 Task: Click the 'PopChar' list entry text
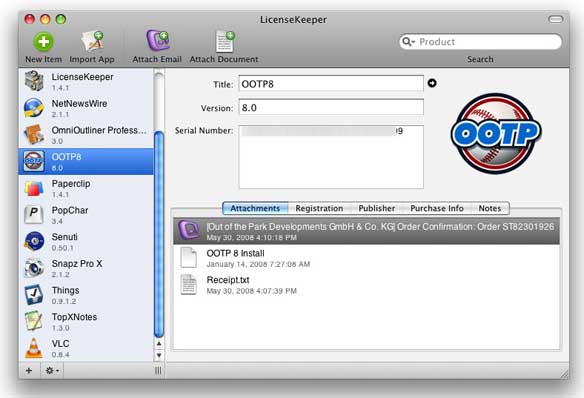[x=70, y=210]
